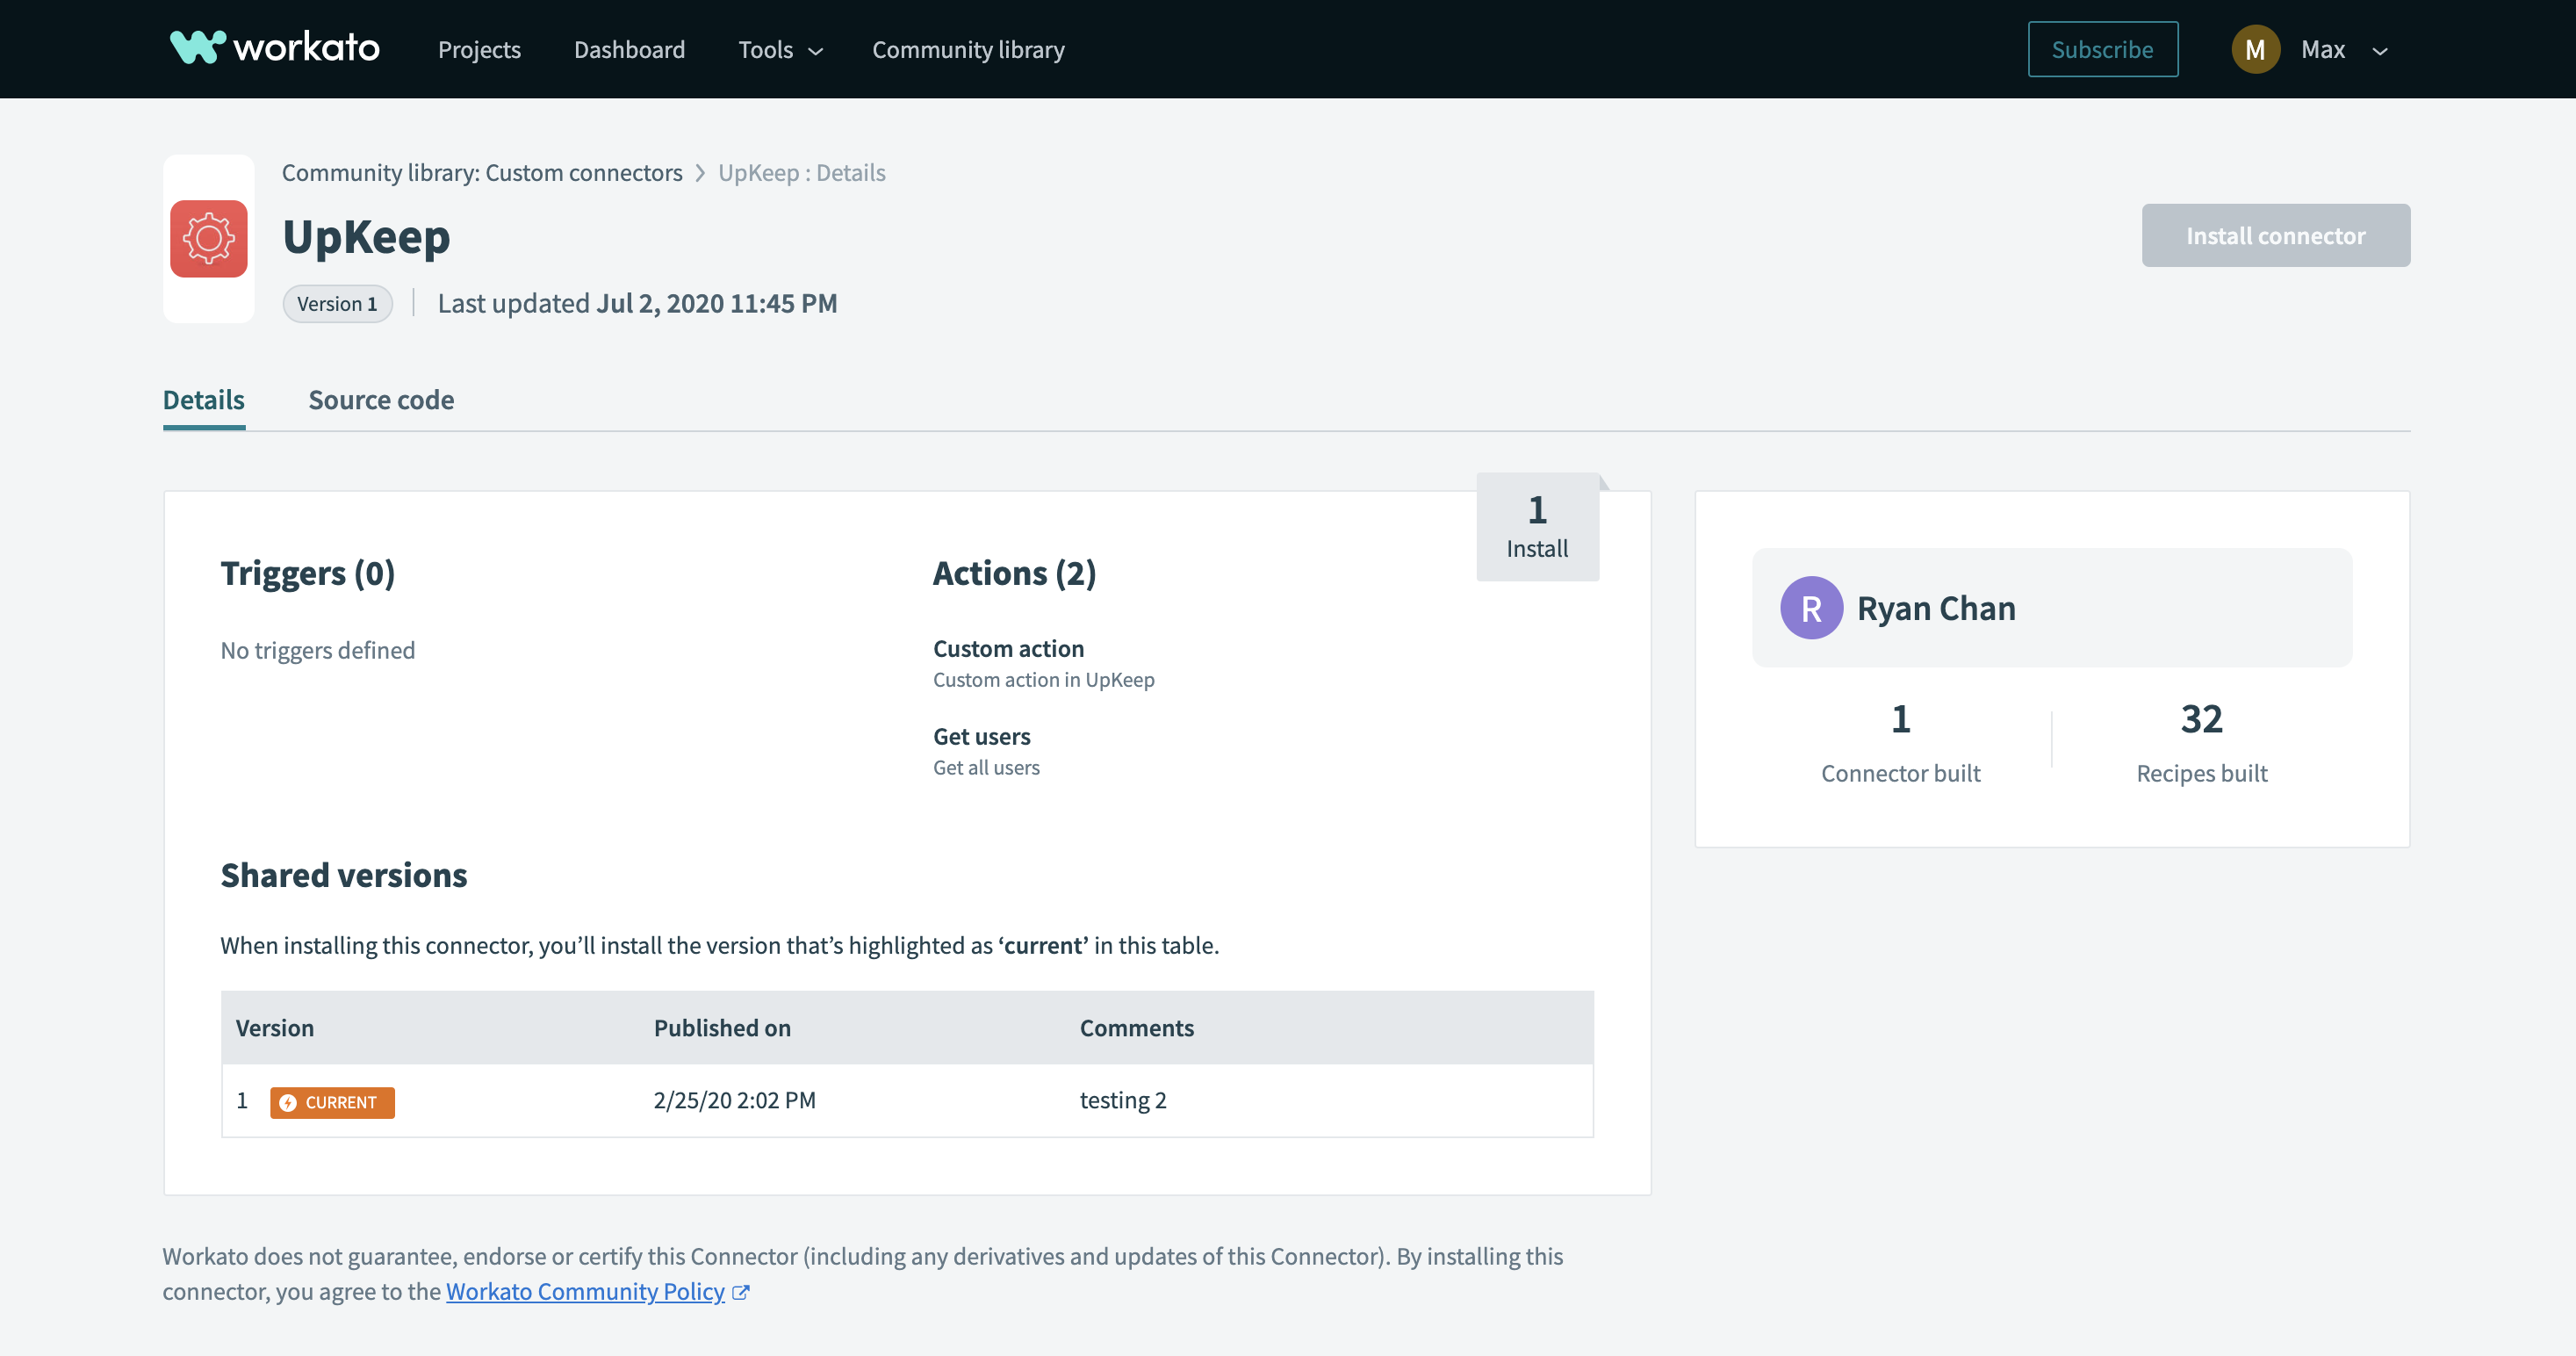Image resolution: width=2576 pixels, height=1356 pixels.
Task: Click the Shared versions heading
Action: tap(344, 875)
